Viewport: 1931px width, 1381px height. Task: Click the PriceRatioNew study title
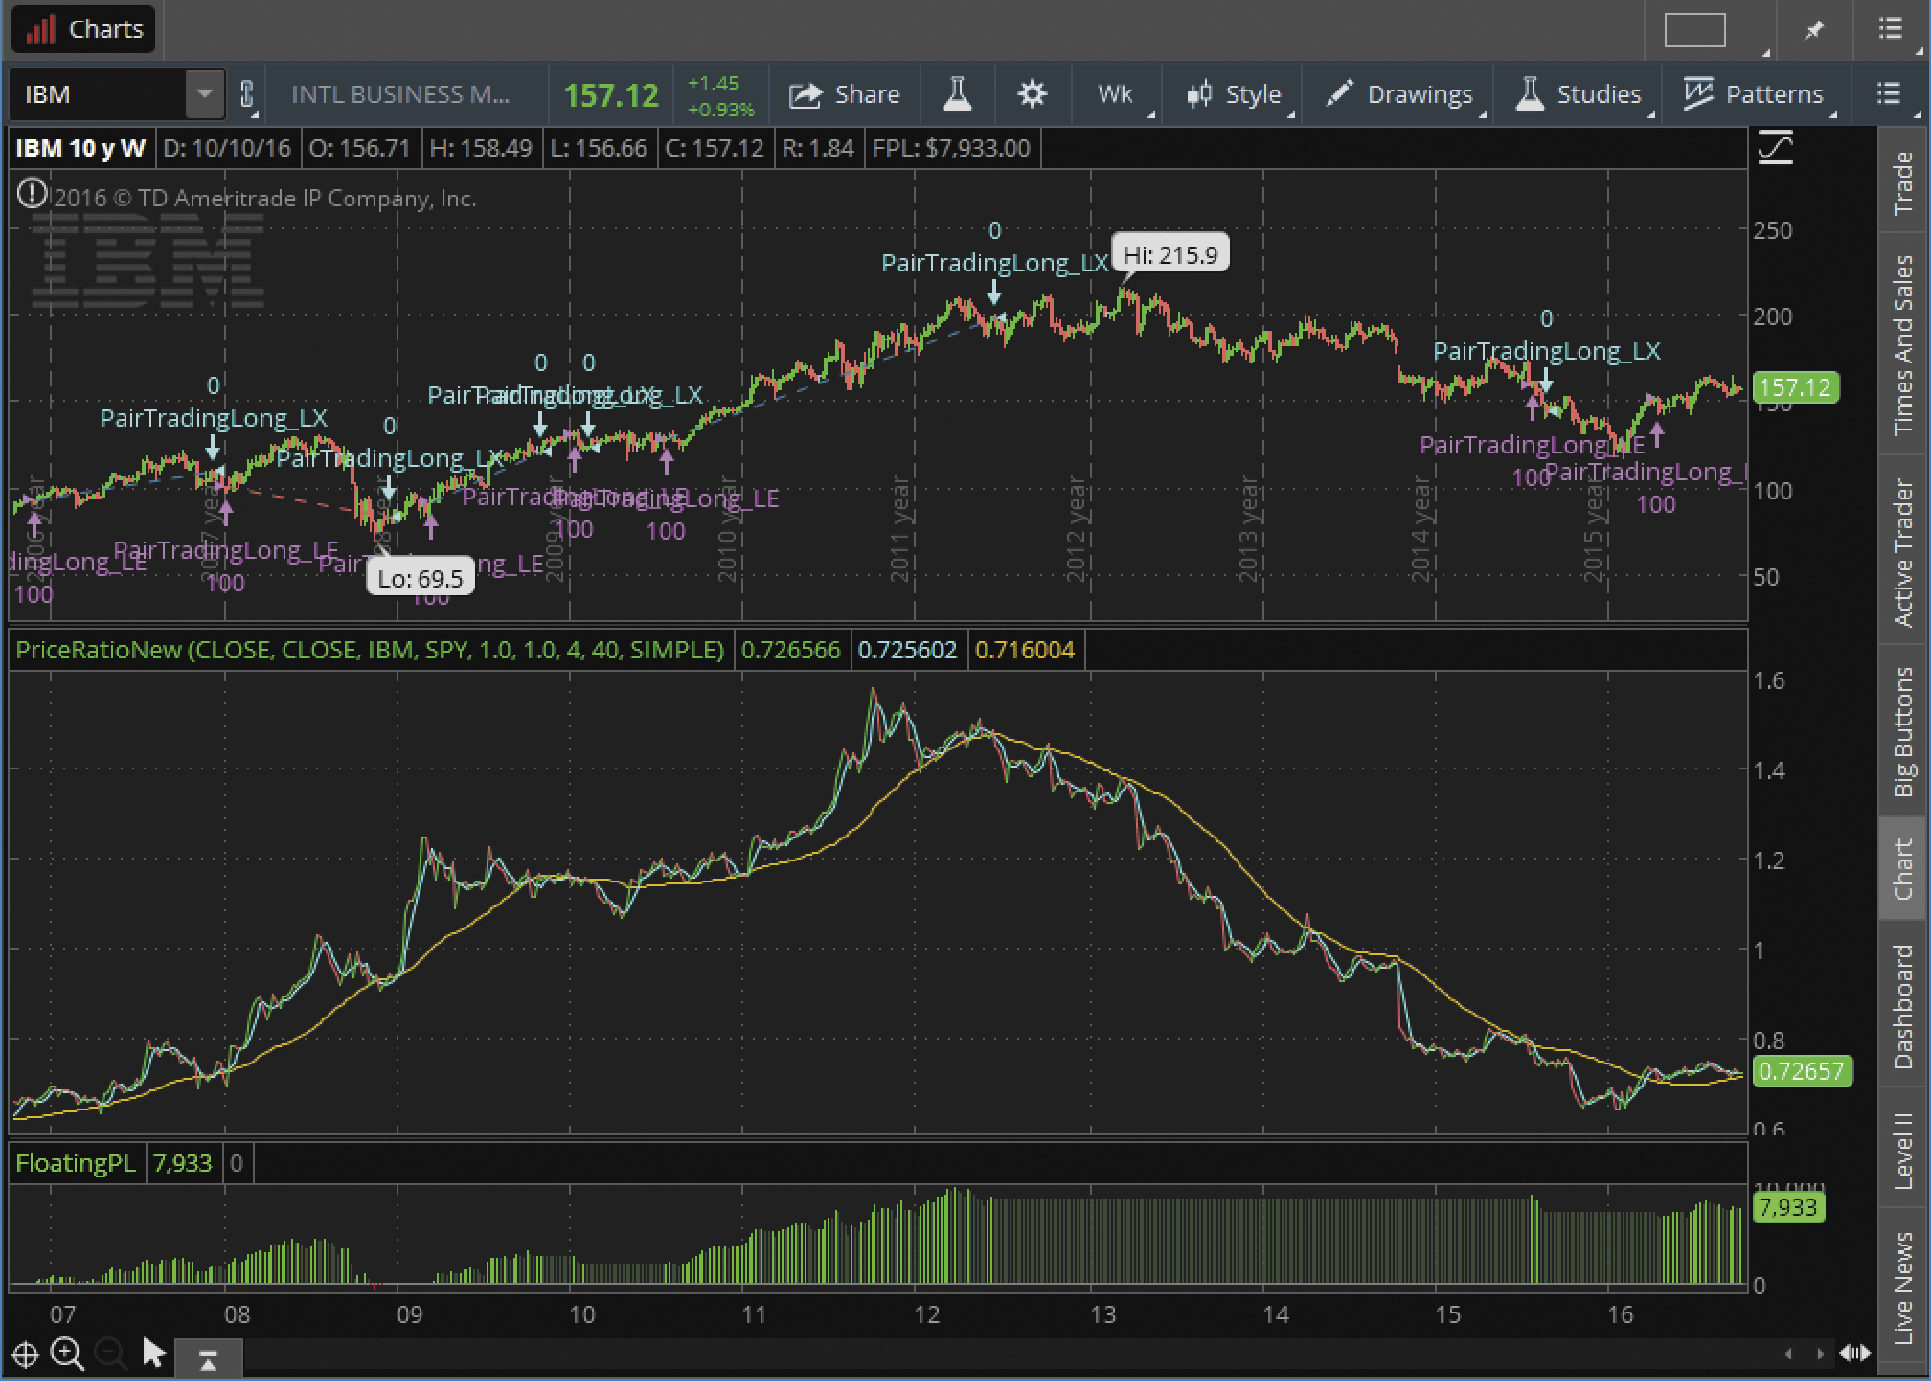pos(369,650)
